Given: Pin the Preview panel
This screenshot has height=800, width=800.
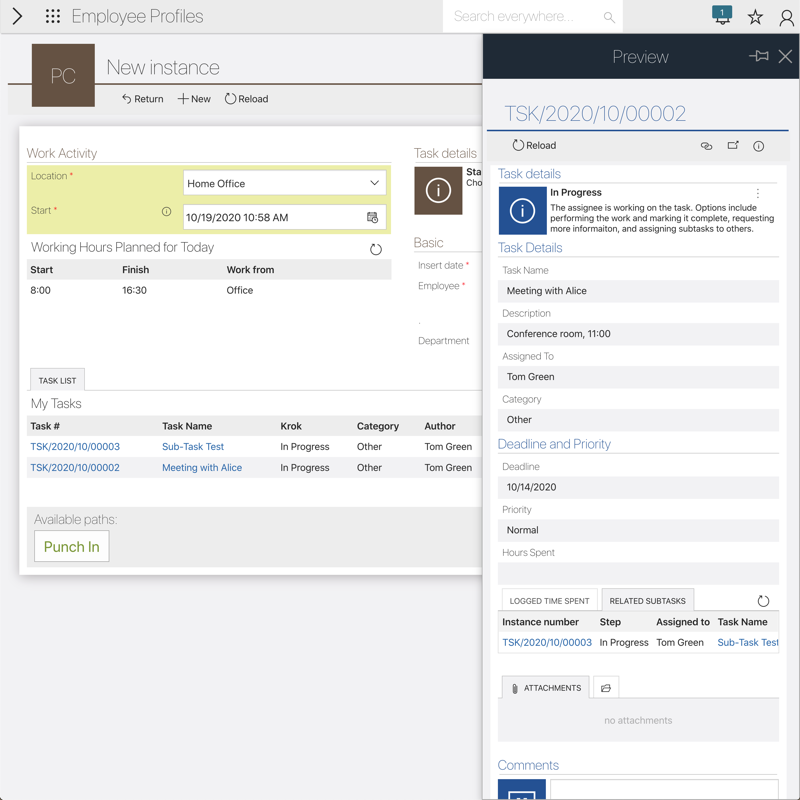Looking at the screenshot, I should (x=759, y=57).
